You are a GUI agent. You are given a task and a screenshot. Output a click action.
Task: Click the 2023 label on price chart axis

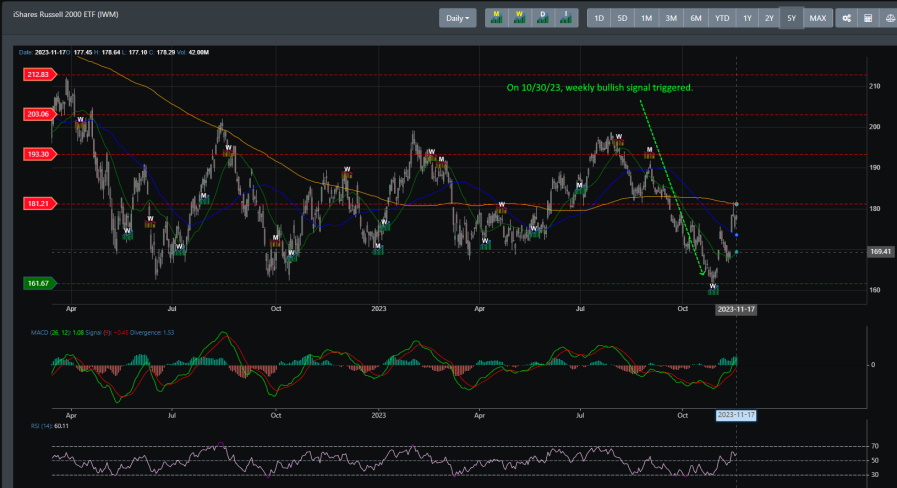379,309
